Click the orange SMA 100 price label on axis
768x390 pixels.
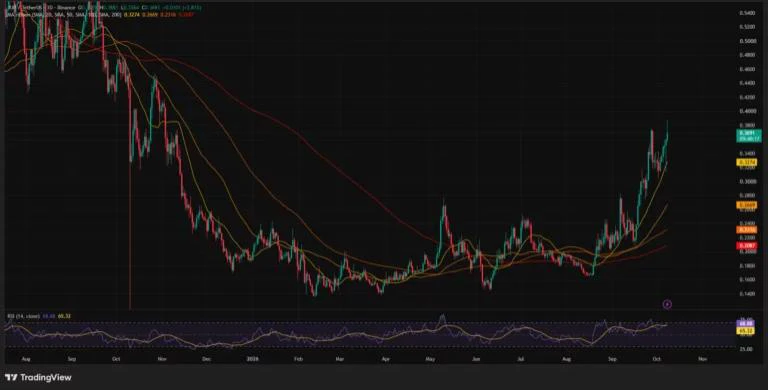coord(747,230)
